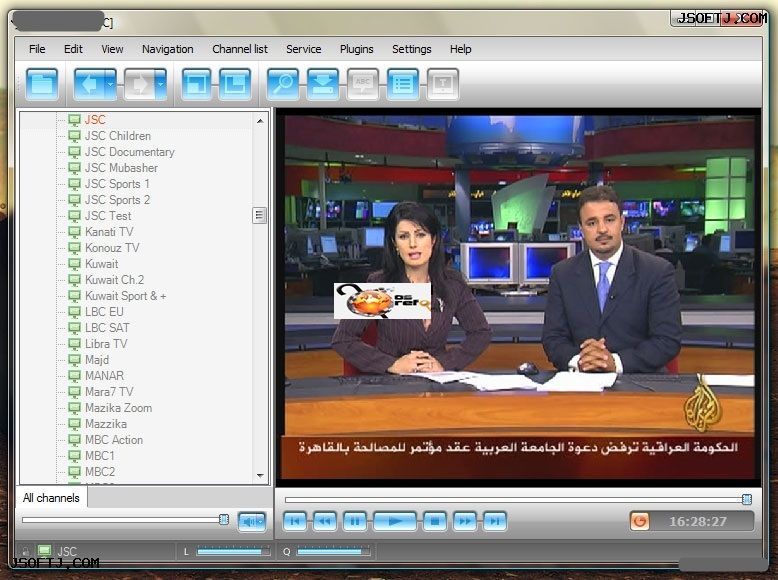Open file with the folder toolbar icon
Viewport: 778px width, 580px height.
(42, 84)
